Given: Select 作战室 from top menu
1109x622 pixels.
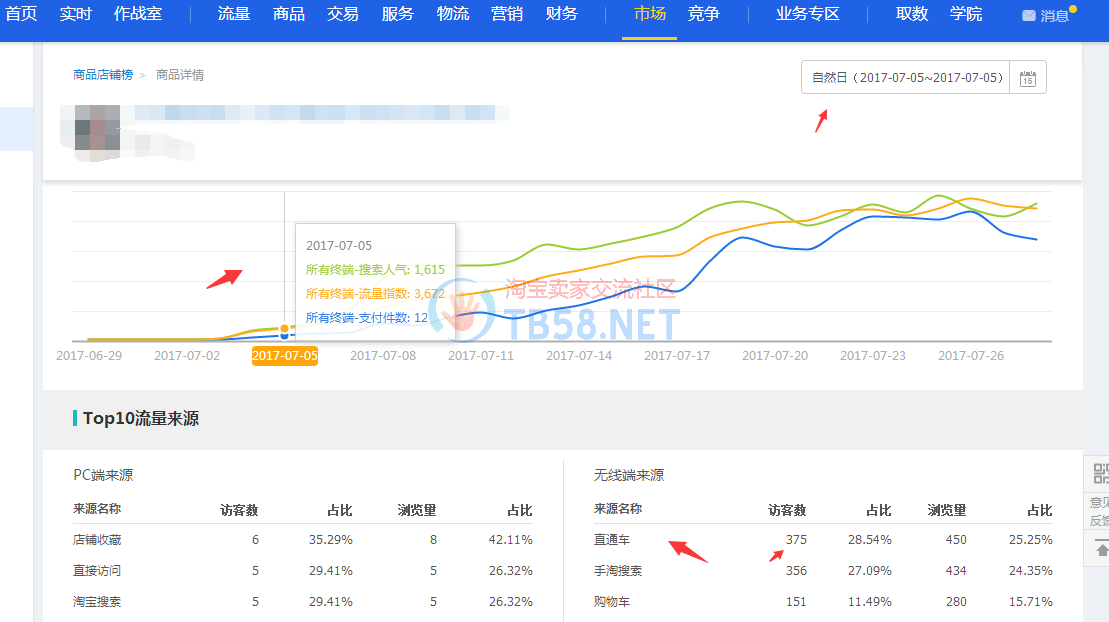Looking at the screenshot, I should point(138,14).
